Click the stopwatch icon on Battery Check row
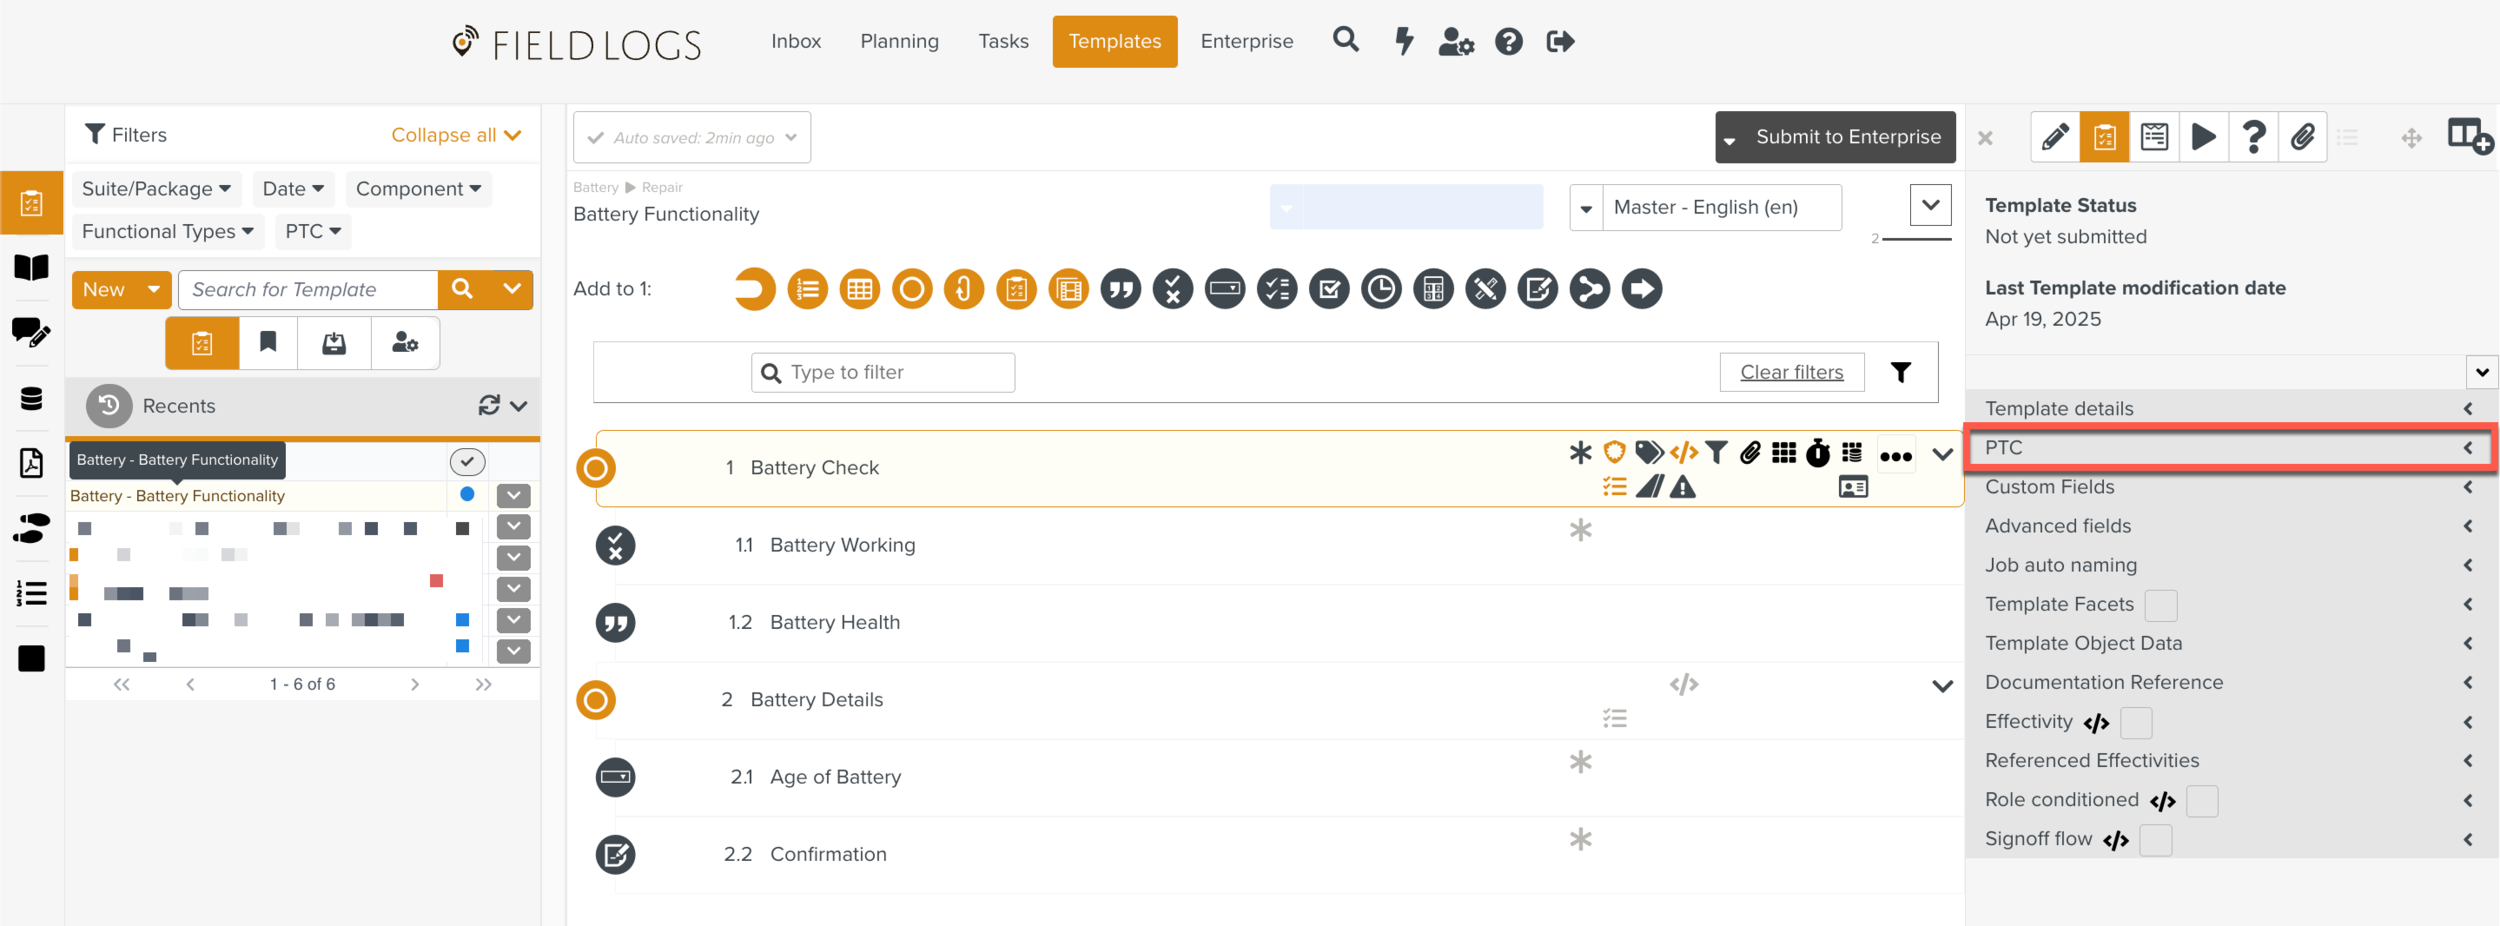 tap(1818, 452)
